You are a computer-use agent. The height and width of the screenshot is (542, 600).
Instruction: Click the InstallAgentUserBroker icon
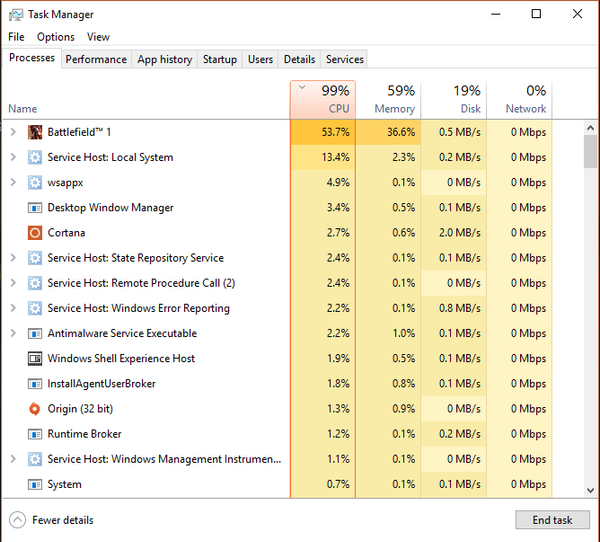pos(35,384)
